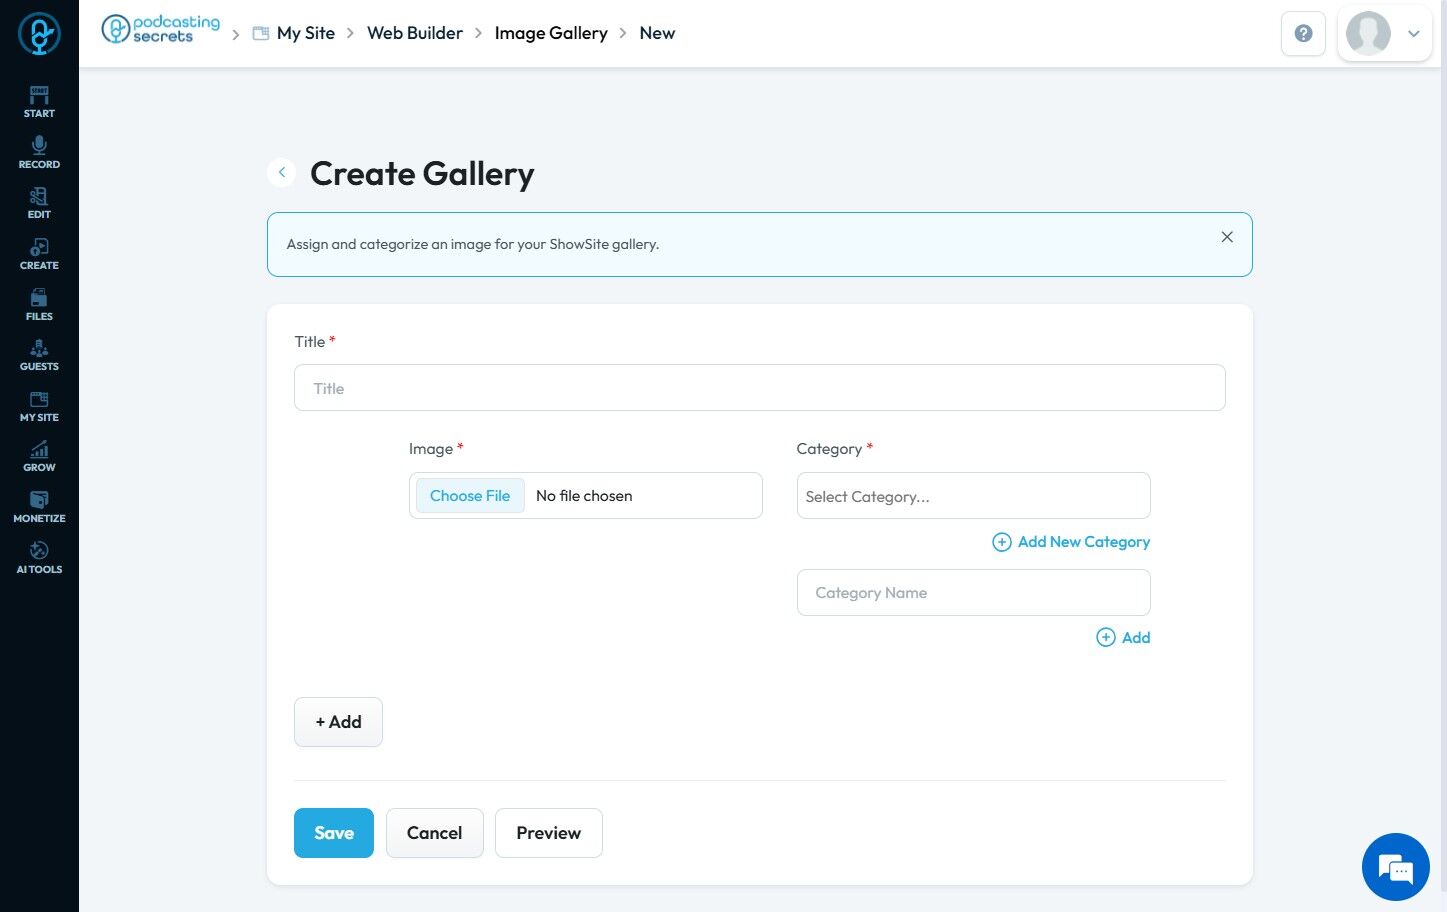Open the Select Category dropdown
Image resolution: width=1447 pixels, height=912 pixels.
[x=973, y=496]
